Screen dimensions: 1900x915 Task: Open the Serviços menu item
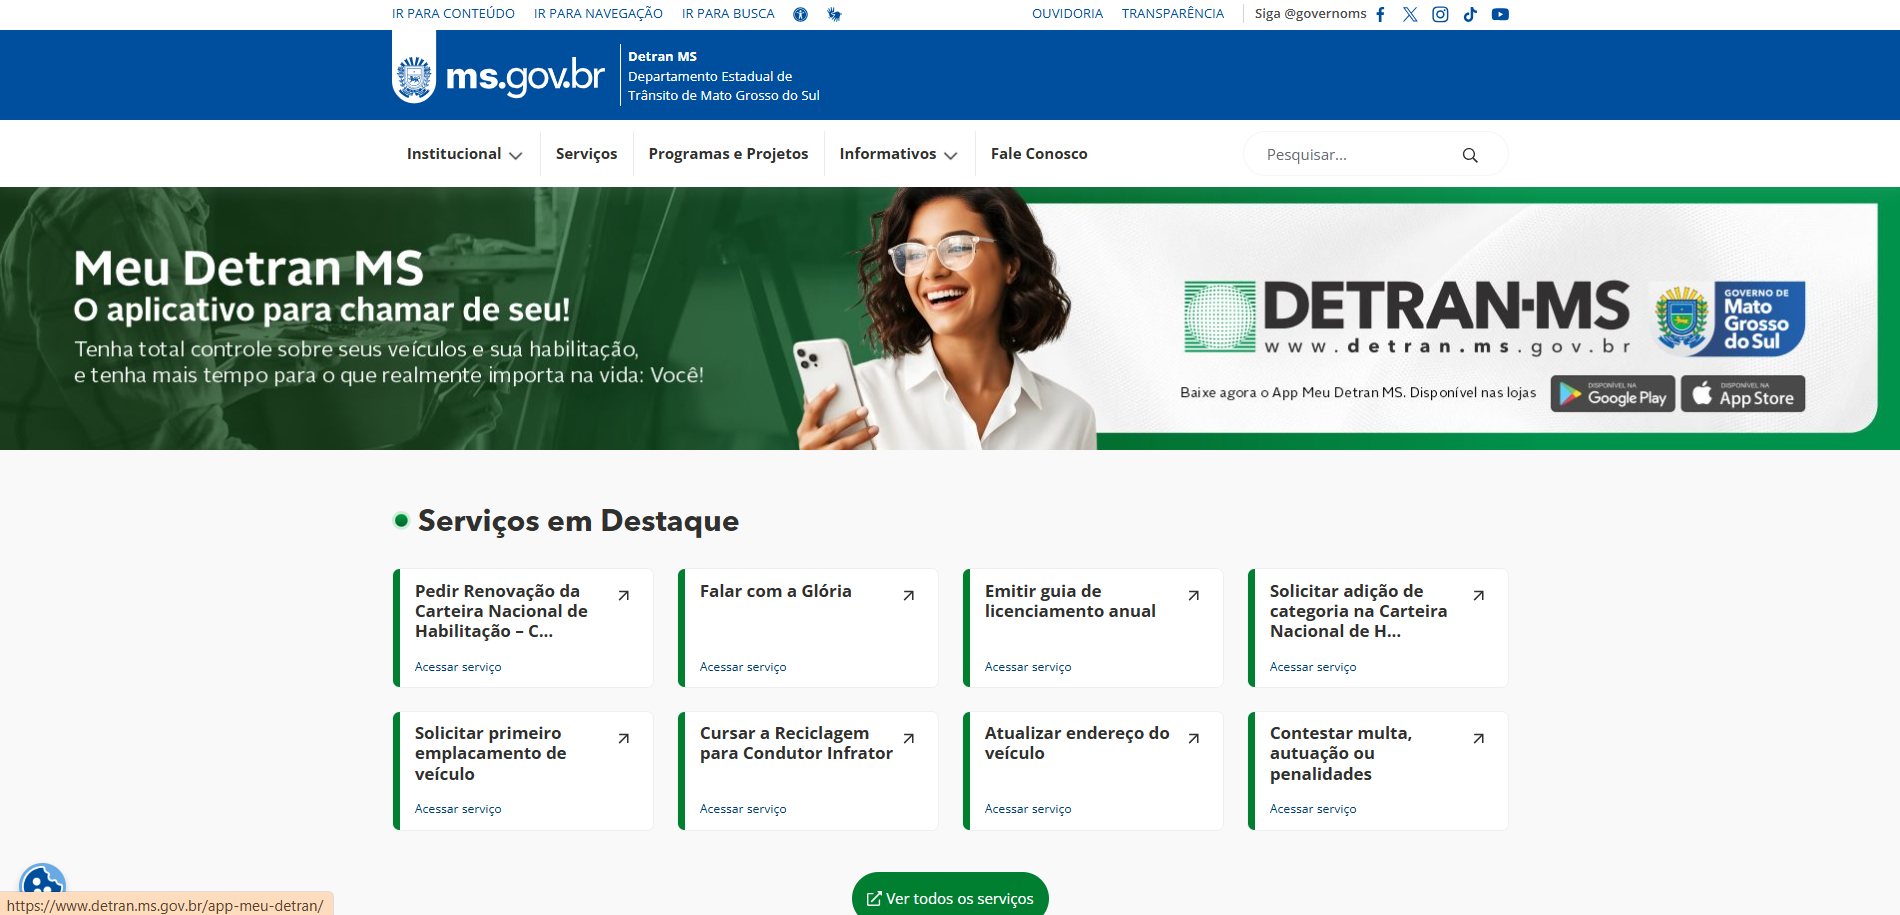click(x=586, y=154)
